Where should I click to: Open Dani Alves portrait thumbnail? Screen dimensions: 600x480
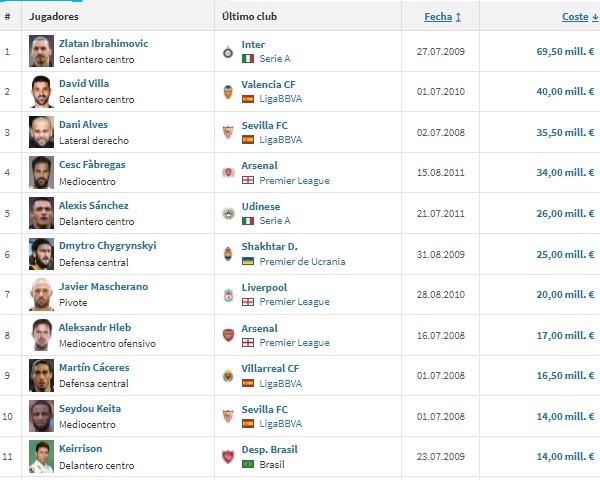pyautogui.click(x=41, y=132)
